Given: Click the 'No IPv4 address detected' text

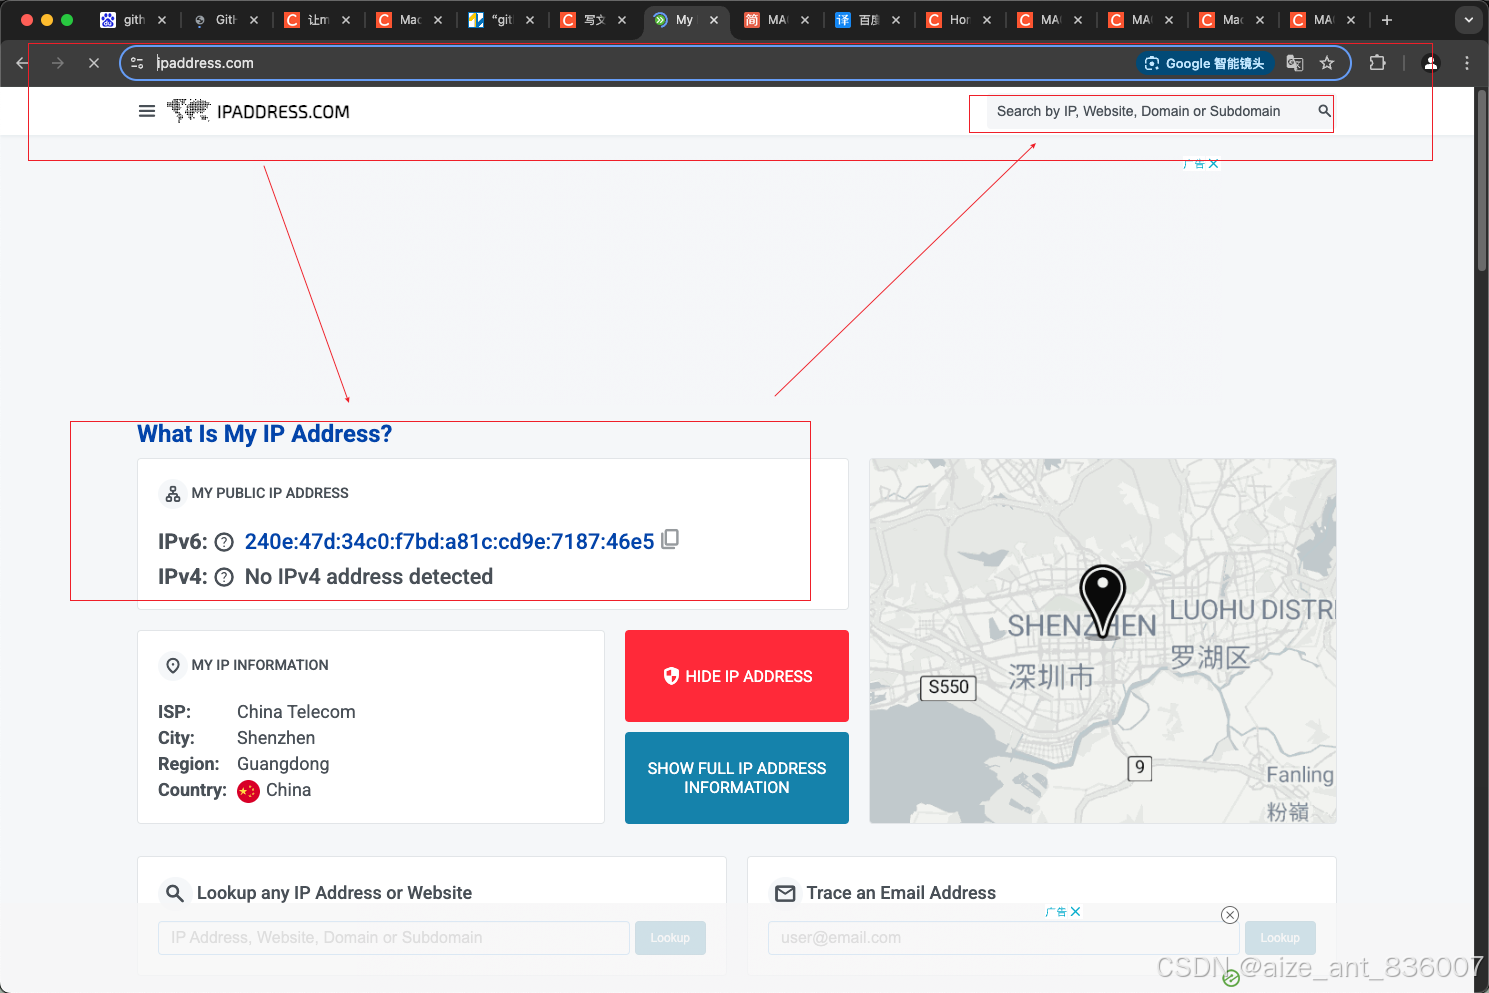Looking at the screenshot, I should [x=369, y=577].
